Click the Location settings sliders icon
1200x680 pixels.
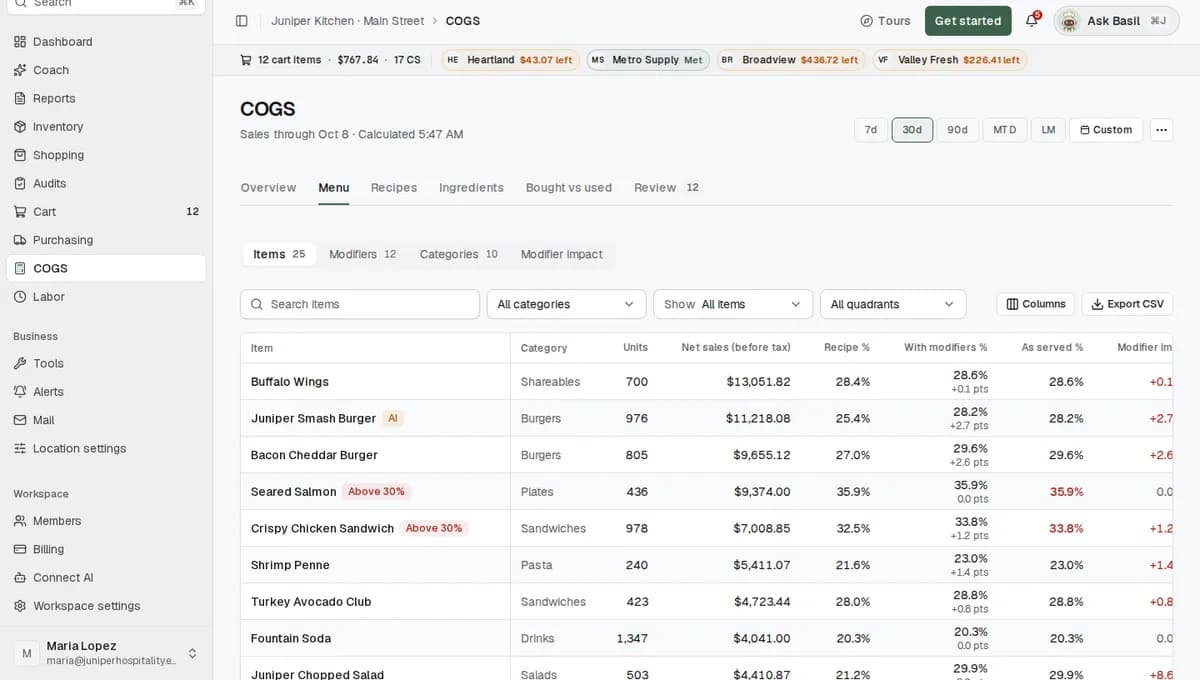20,449
